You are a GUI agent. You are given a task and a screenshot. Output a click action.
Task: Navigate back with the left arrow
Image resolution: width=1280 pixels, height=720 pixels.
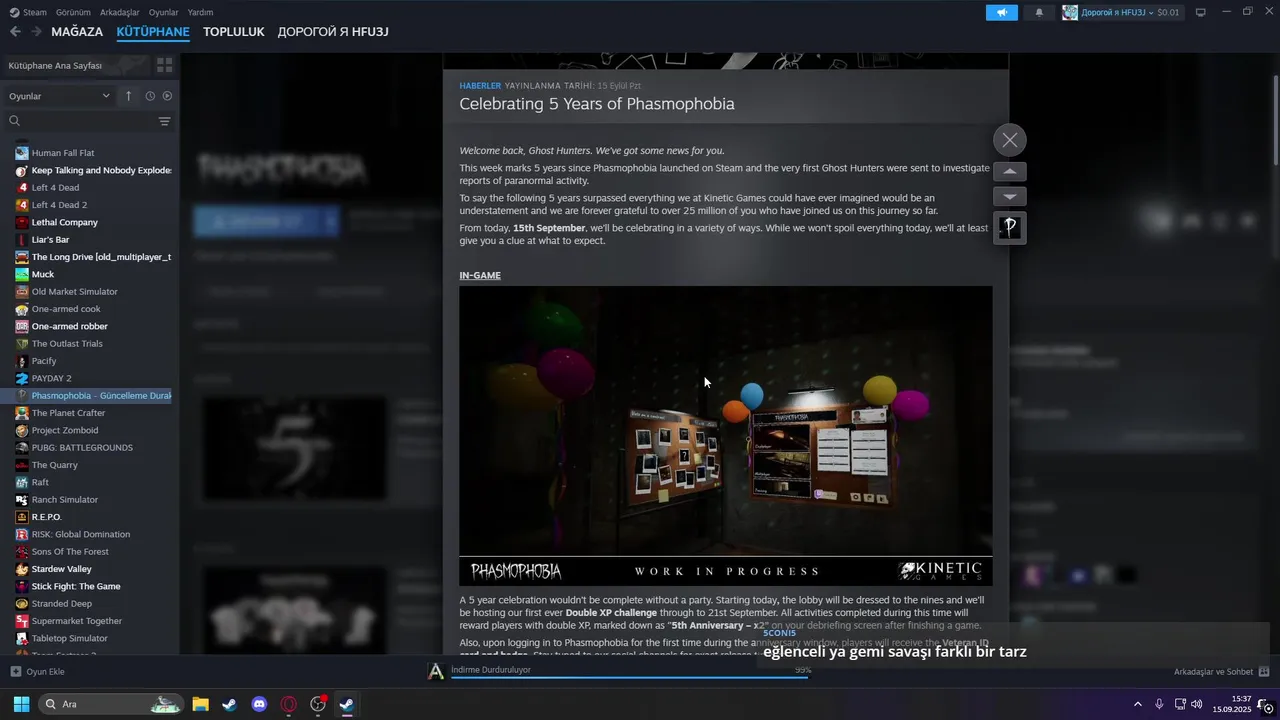coord(15,32)
